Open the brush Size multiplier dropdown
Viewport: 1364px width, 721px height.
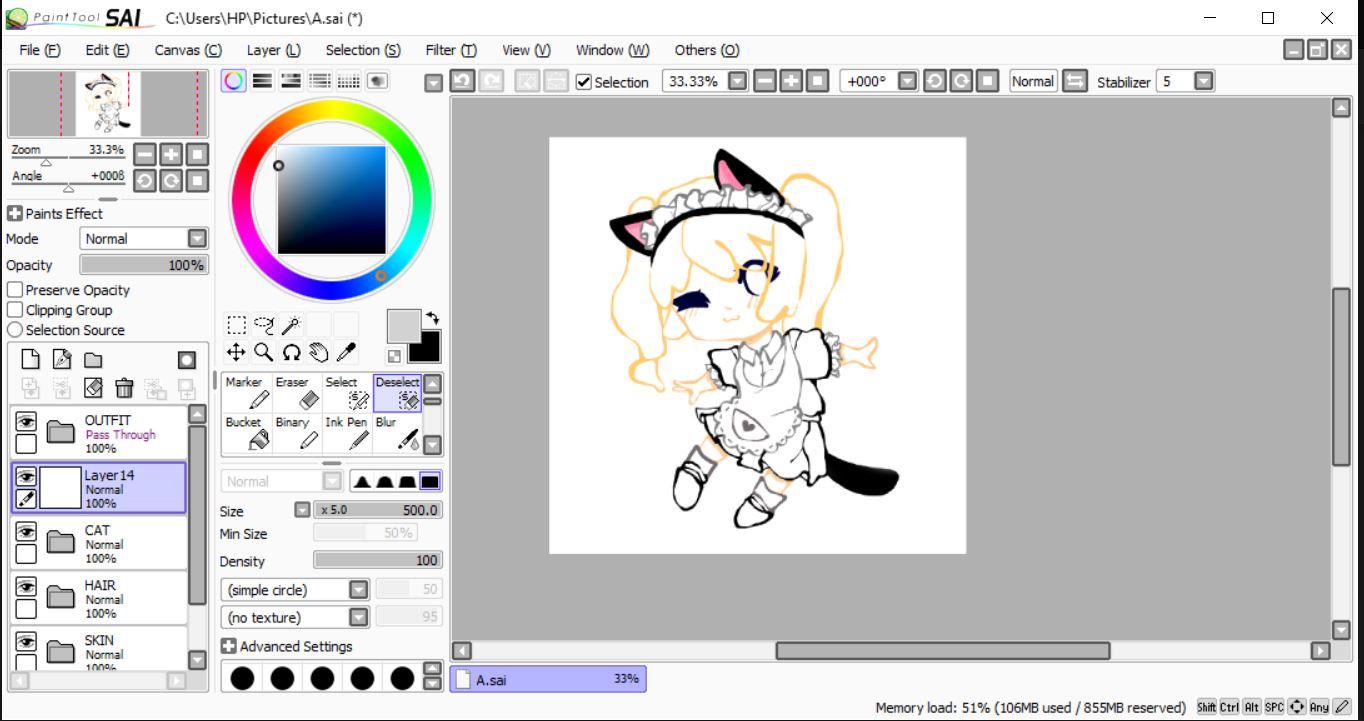302,510
